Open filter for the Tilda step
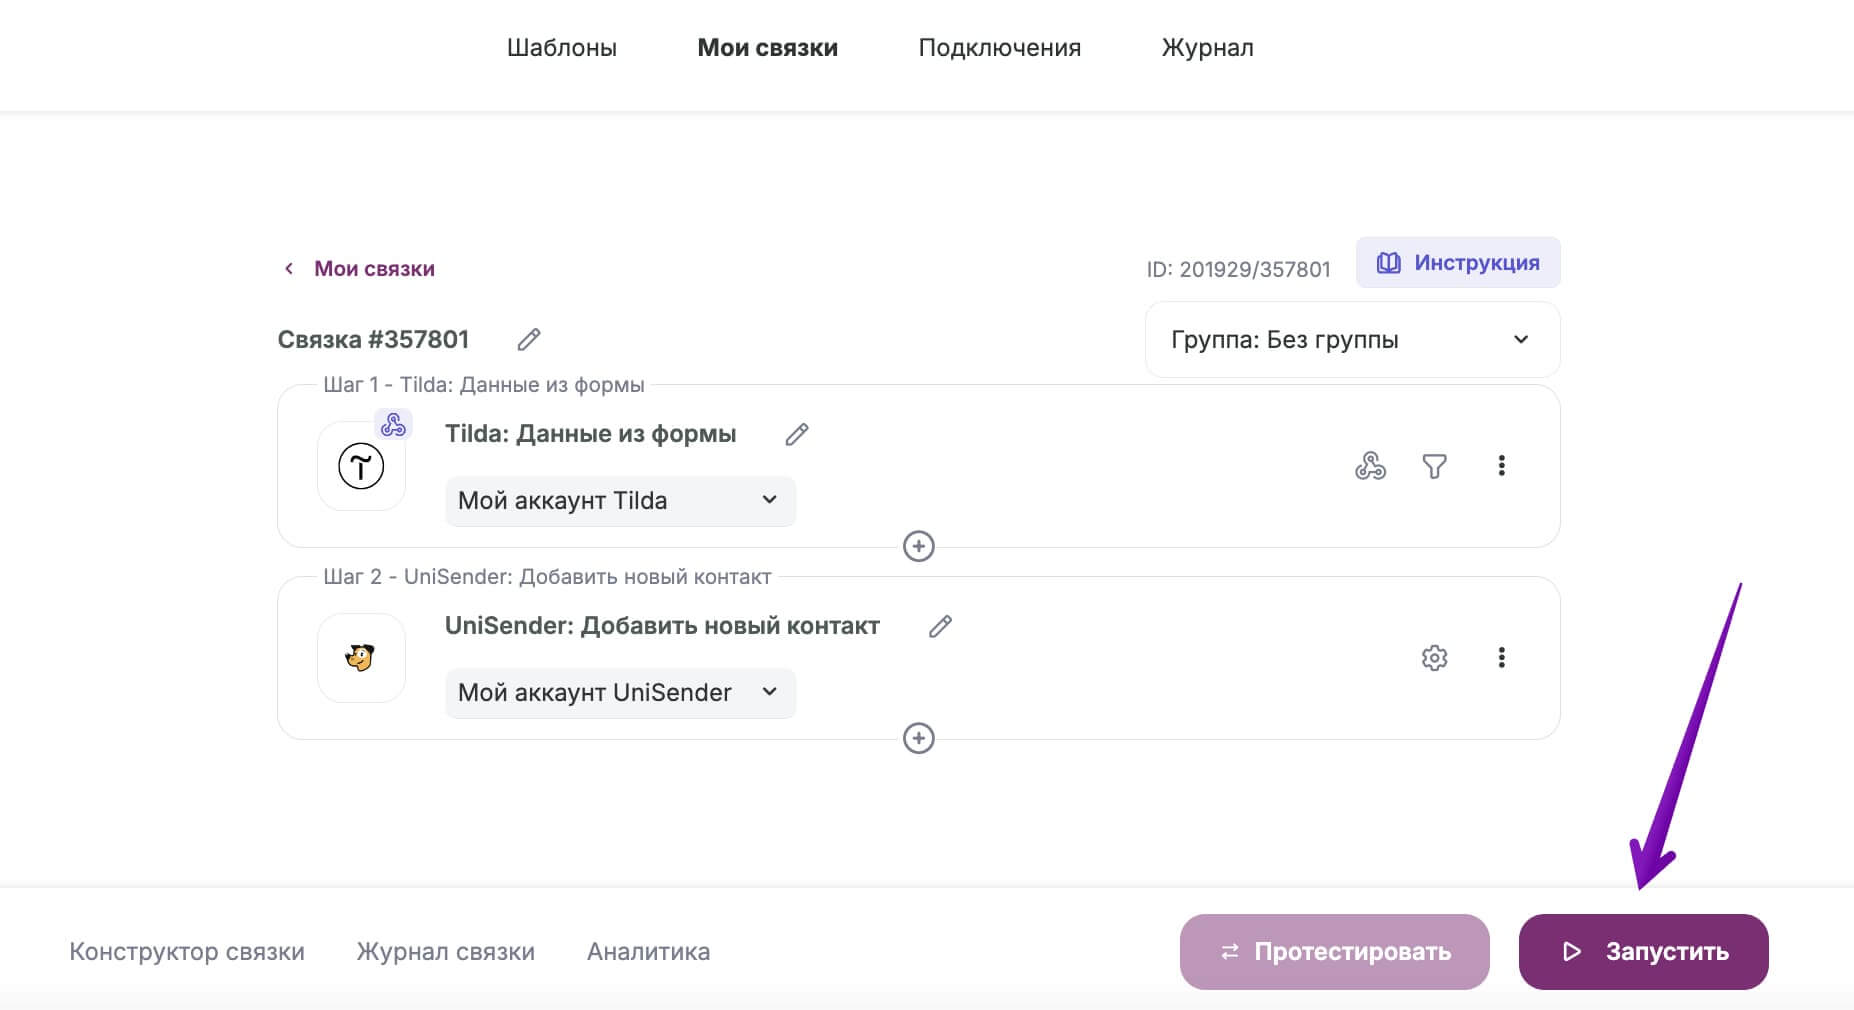This screenshot has height=1010, width=1854. tap(1434, 466)
